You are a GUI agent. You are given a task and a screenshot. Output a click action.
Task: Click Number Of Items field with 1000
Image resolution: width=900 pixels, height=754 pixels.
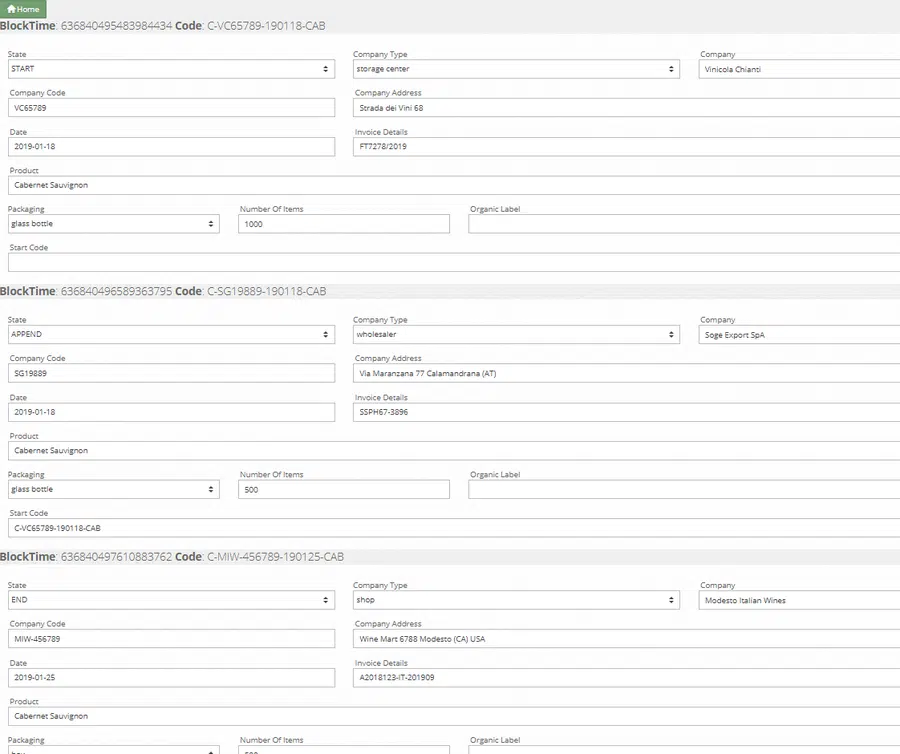click(344, 224)
